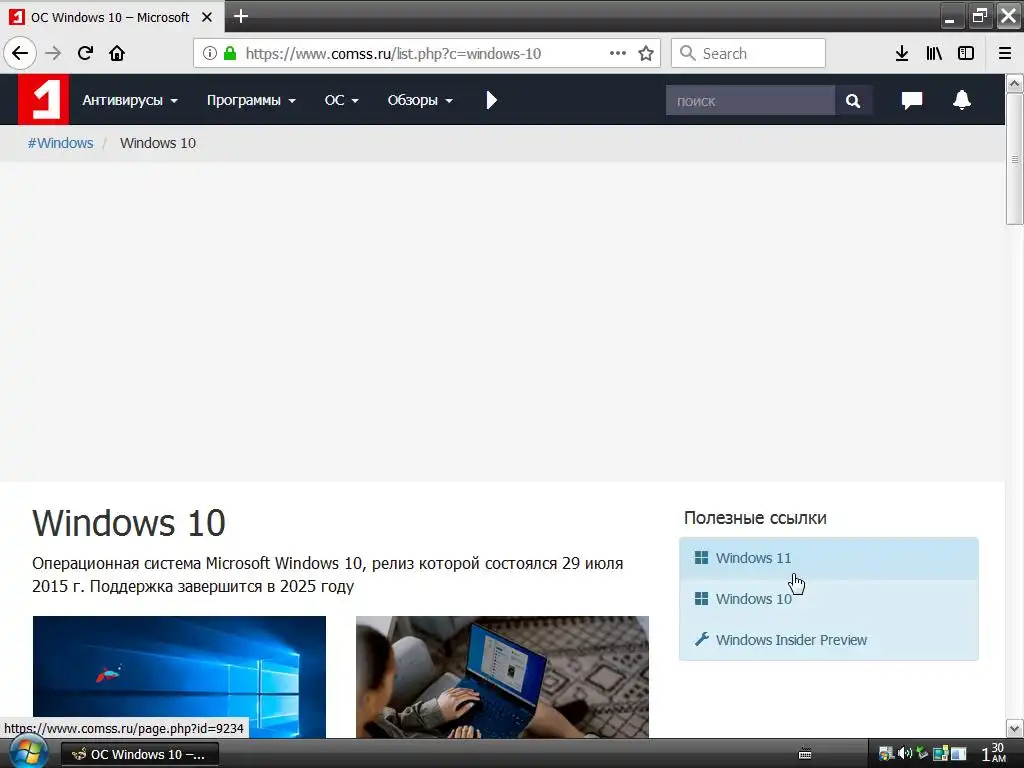
Task: Select the OC Windows 10 taskbar button
Action: pos(140,754)
